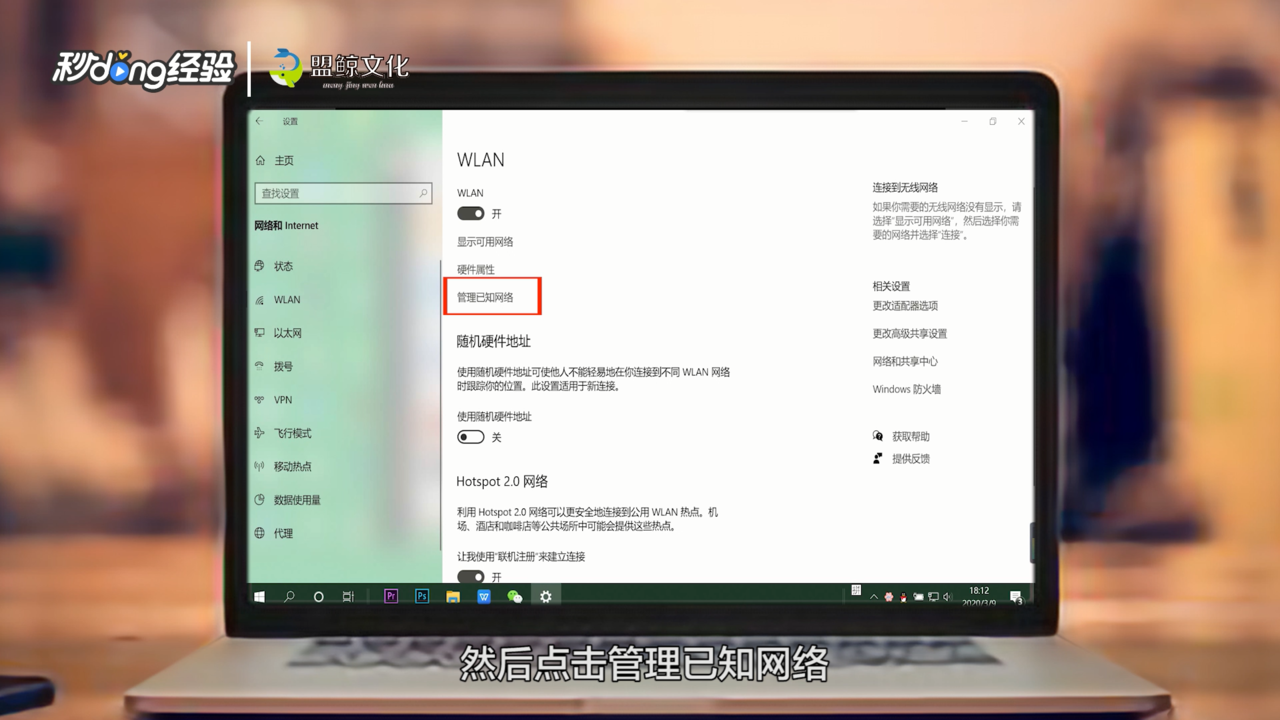Click 管理已知网络 link
The image size is (1280, 720).
[485, 297]
